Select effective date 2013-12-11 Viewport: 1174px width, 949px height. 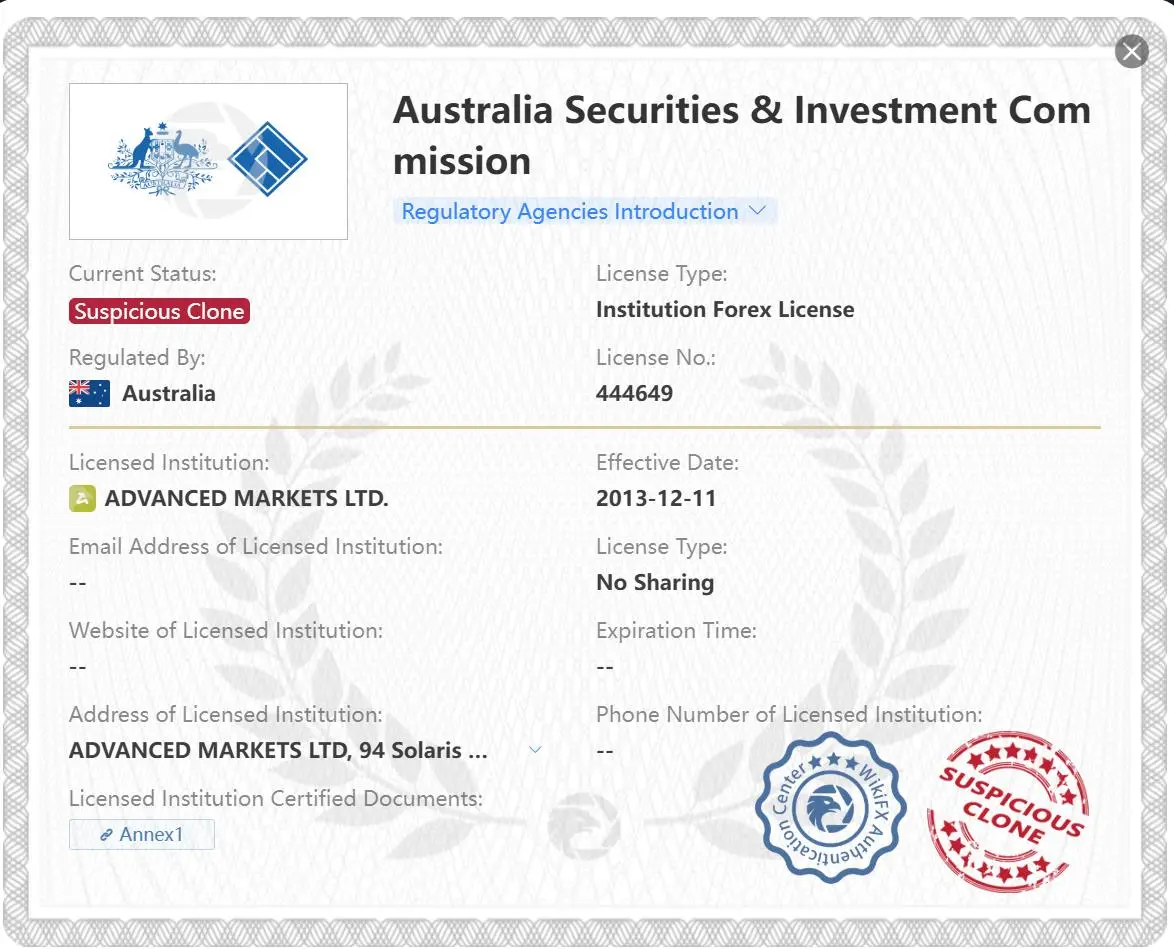coord(656,498)
